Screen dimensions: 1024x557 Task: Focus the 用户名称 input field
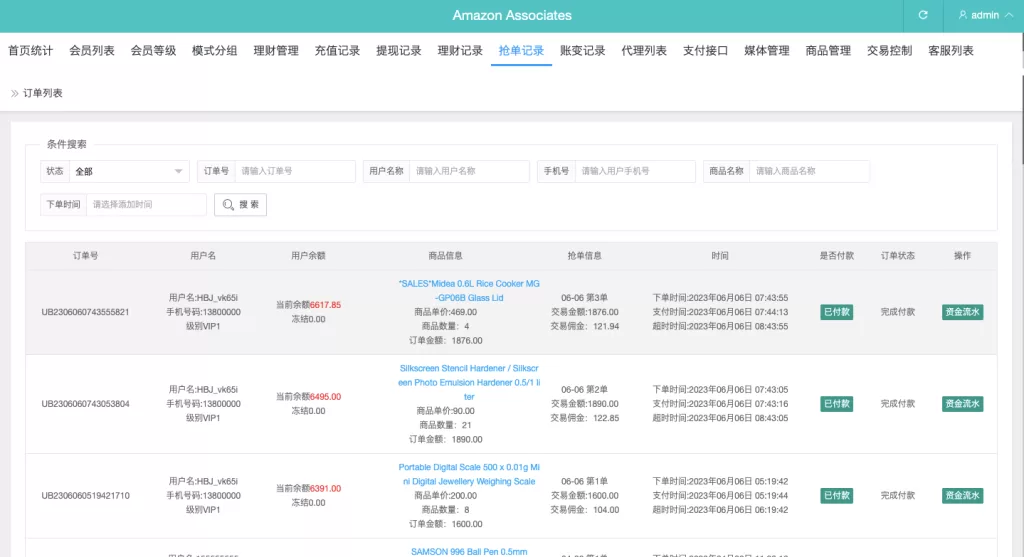(469, 171)
